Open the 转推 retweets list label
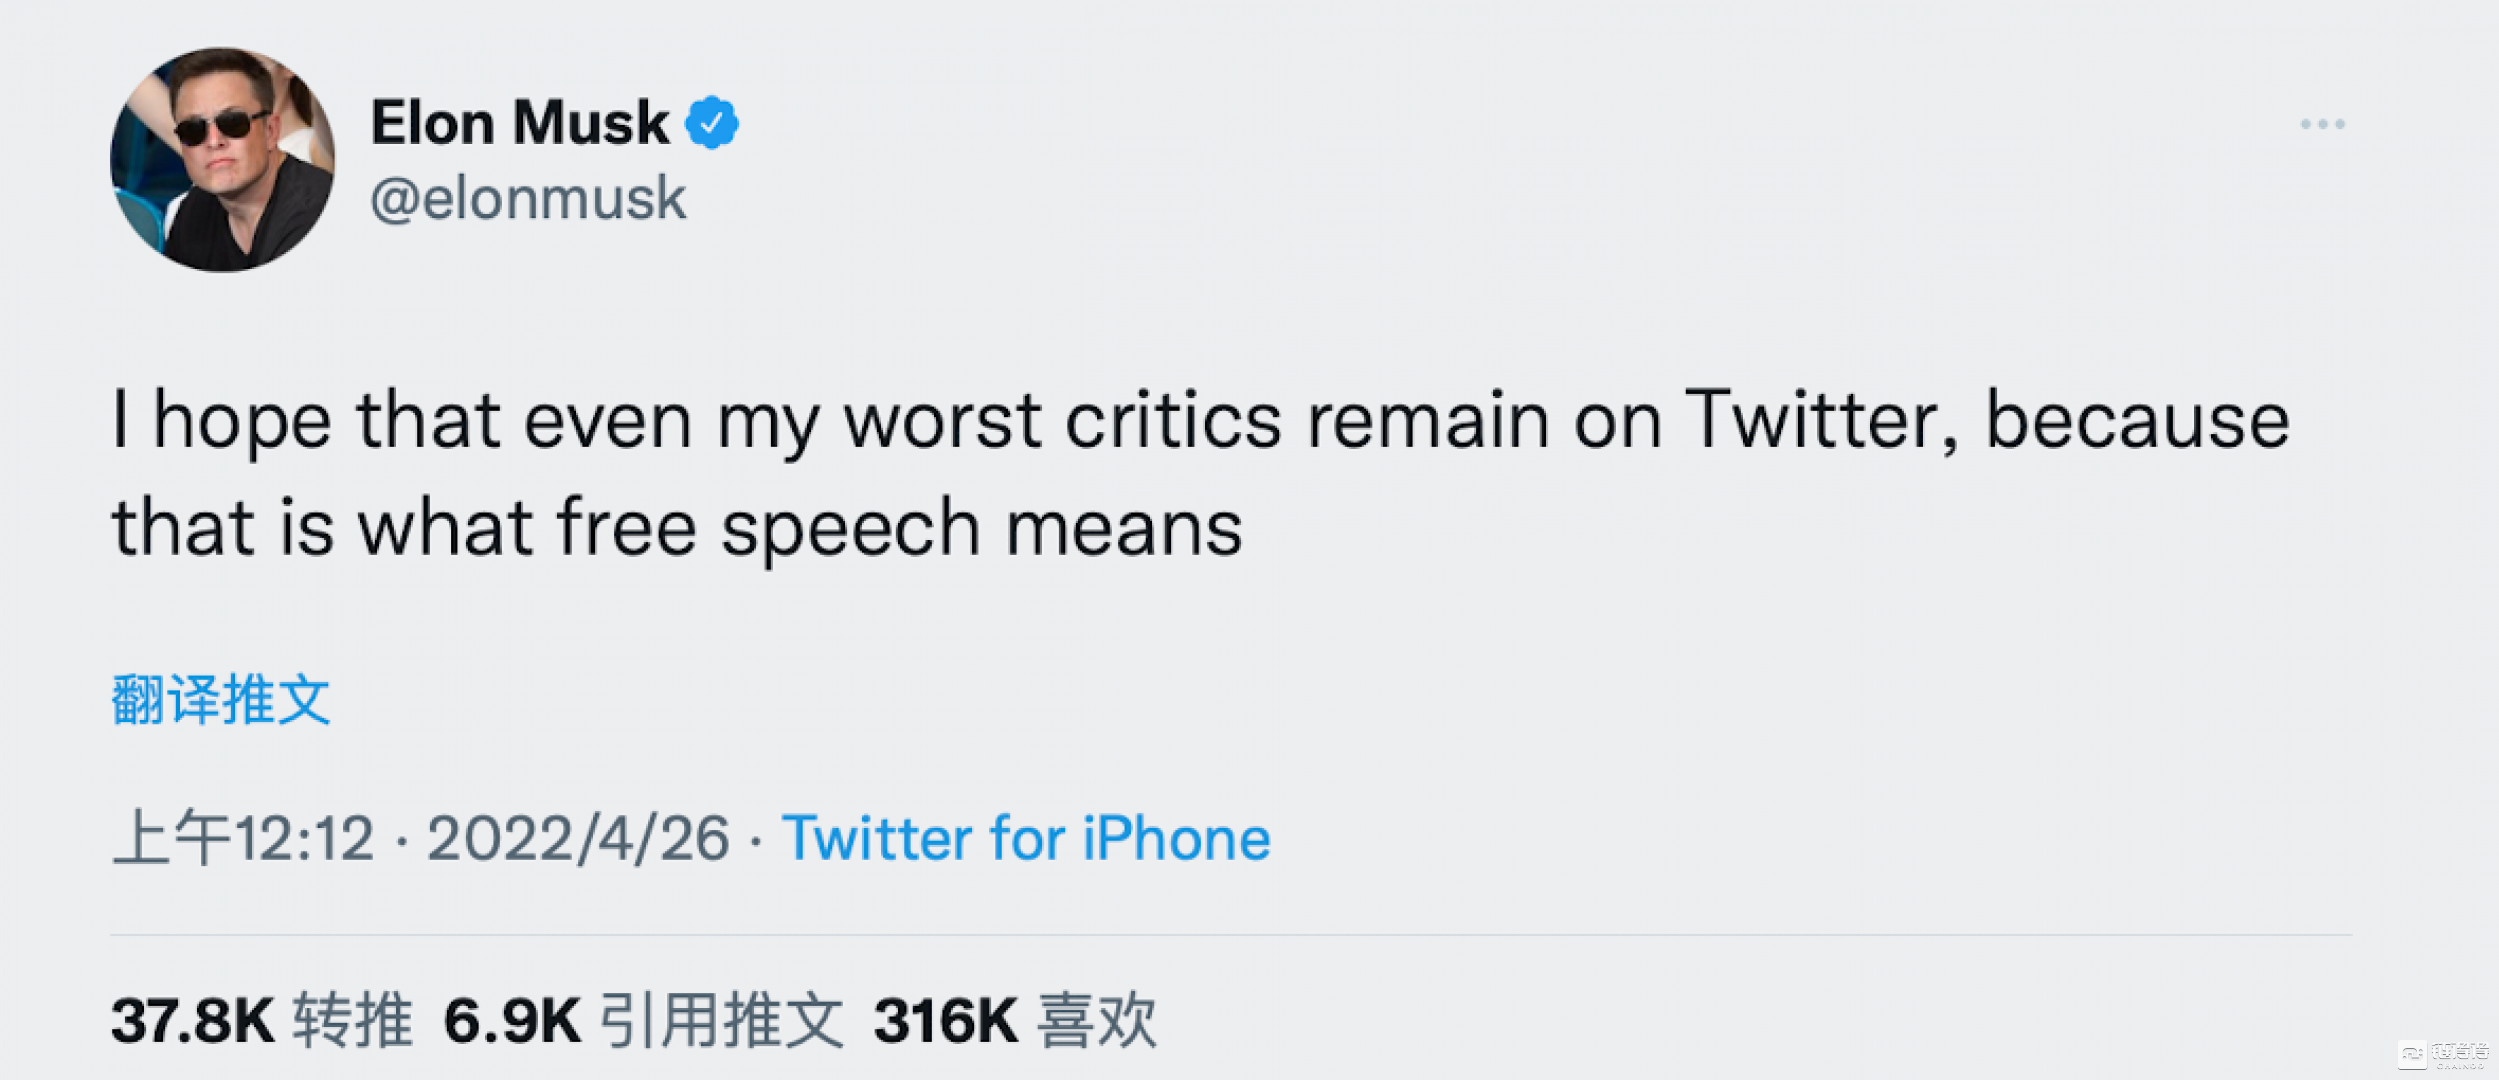The width and height of the screenshot is (2499, 1080). [353, 1021]
